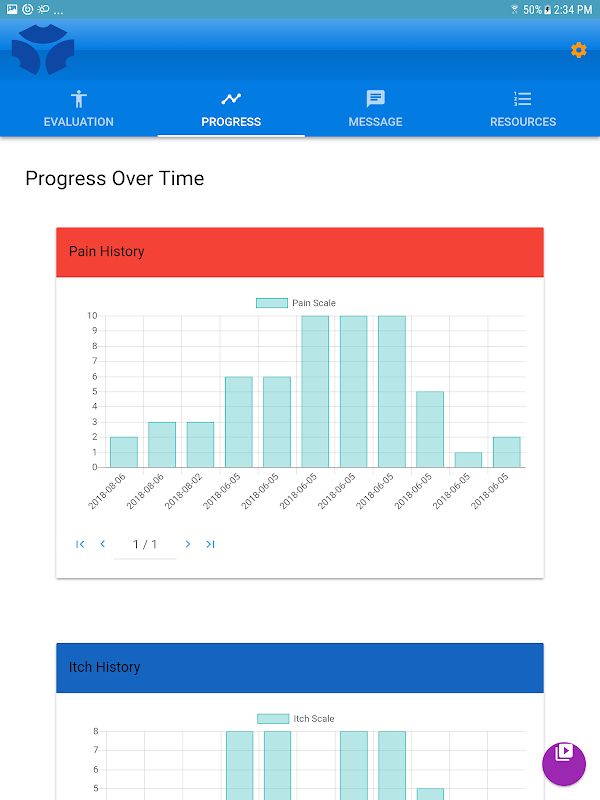Tap the purple video library floating button
Viewport: 600px width, 800px height.
[564, 764]
